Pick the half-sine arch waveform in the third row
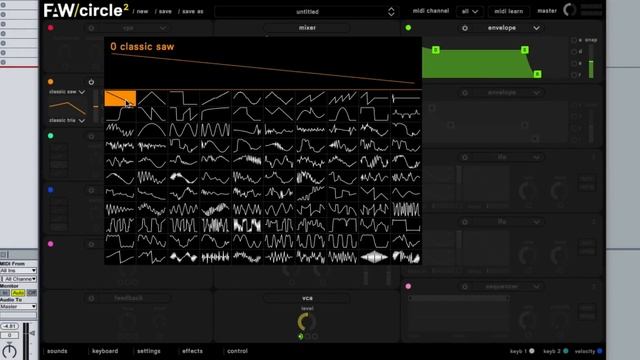This screenshot has width=640, height=360. click(152, 130)
